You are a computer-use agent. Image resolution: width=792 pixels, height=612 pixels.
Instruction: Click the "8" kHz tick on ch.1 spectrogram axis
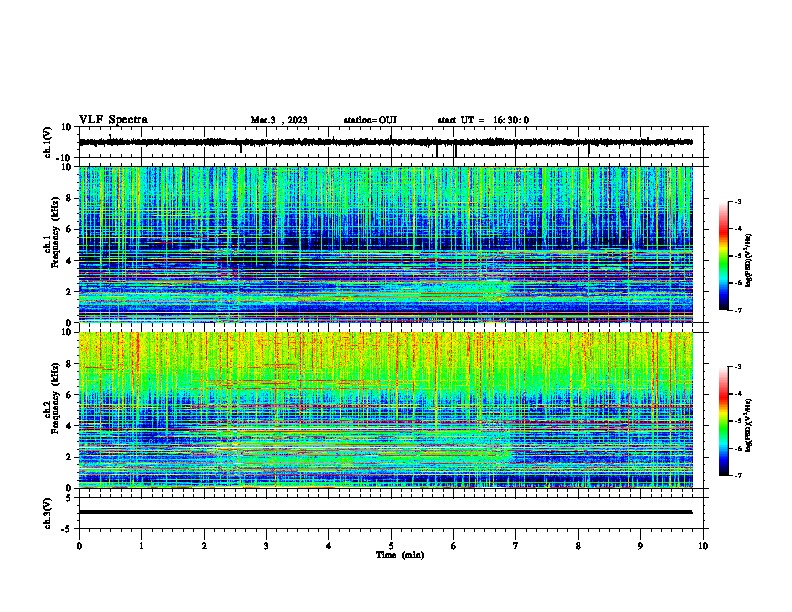(x=69, y=198)
